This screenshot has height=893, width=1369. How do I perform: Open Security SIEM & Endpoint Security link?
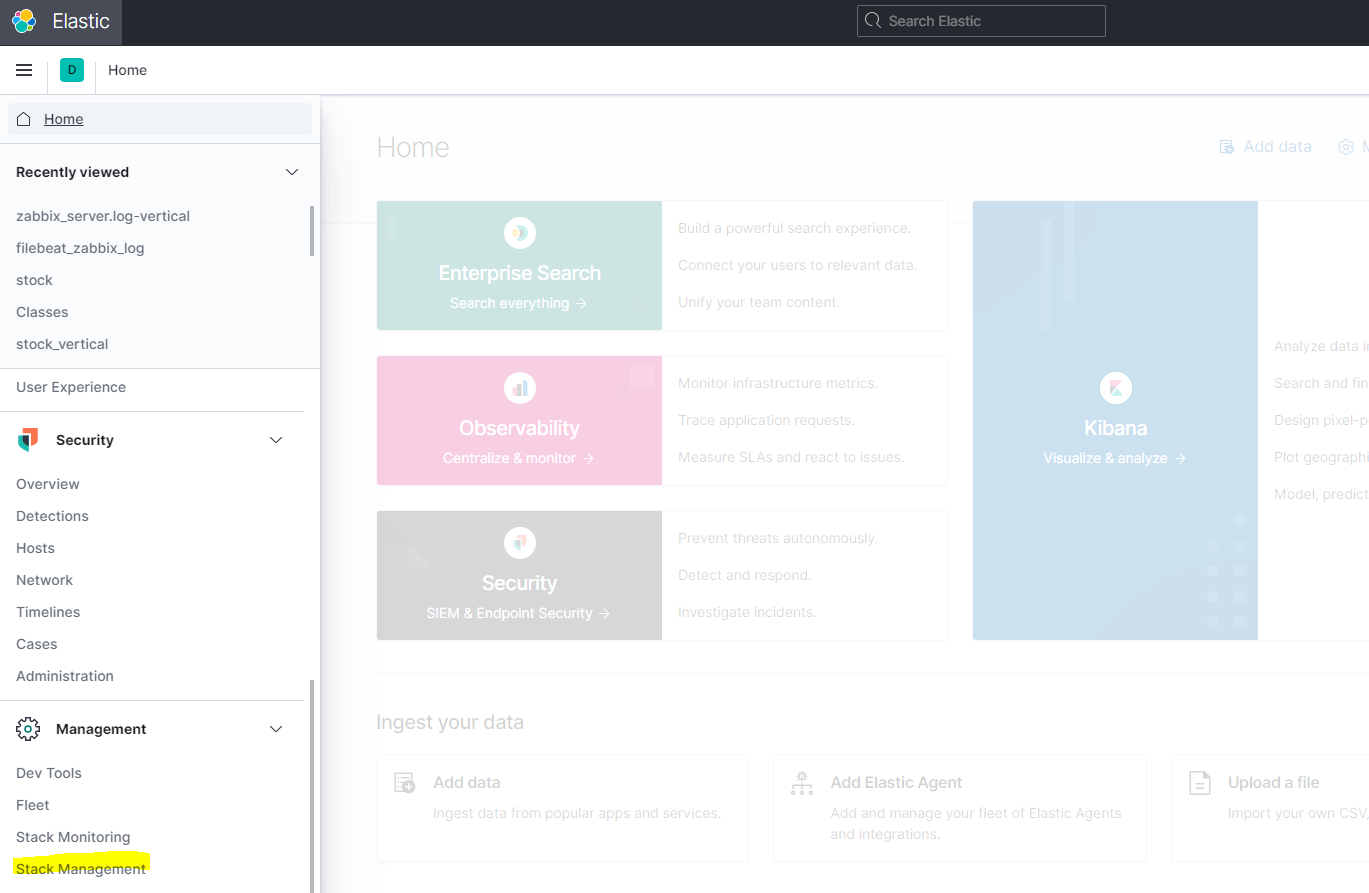tap(519, 613)
